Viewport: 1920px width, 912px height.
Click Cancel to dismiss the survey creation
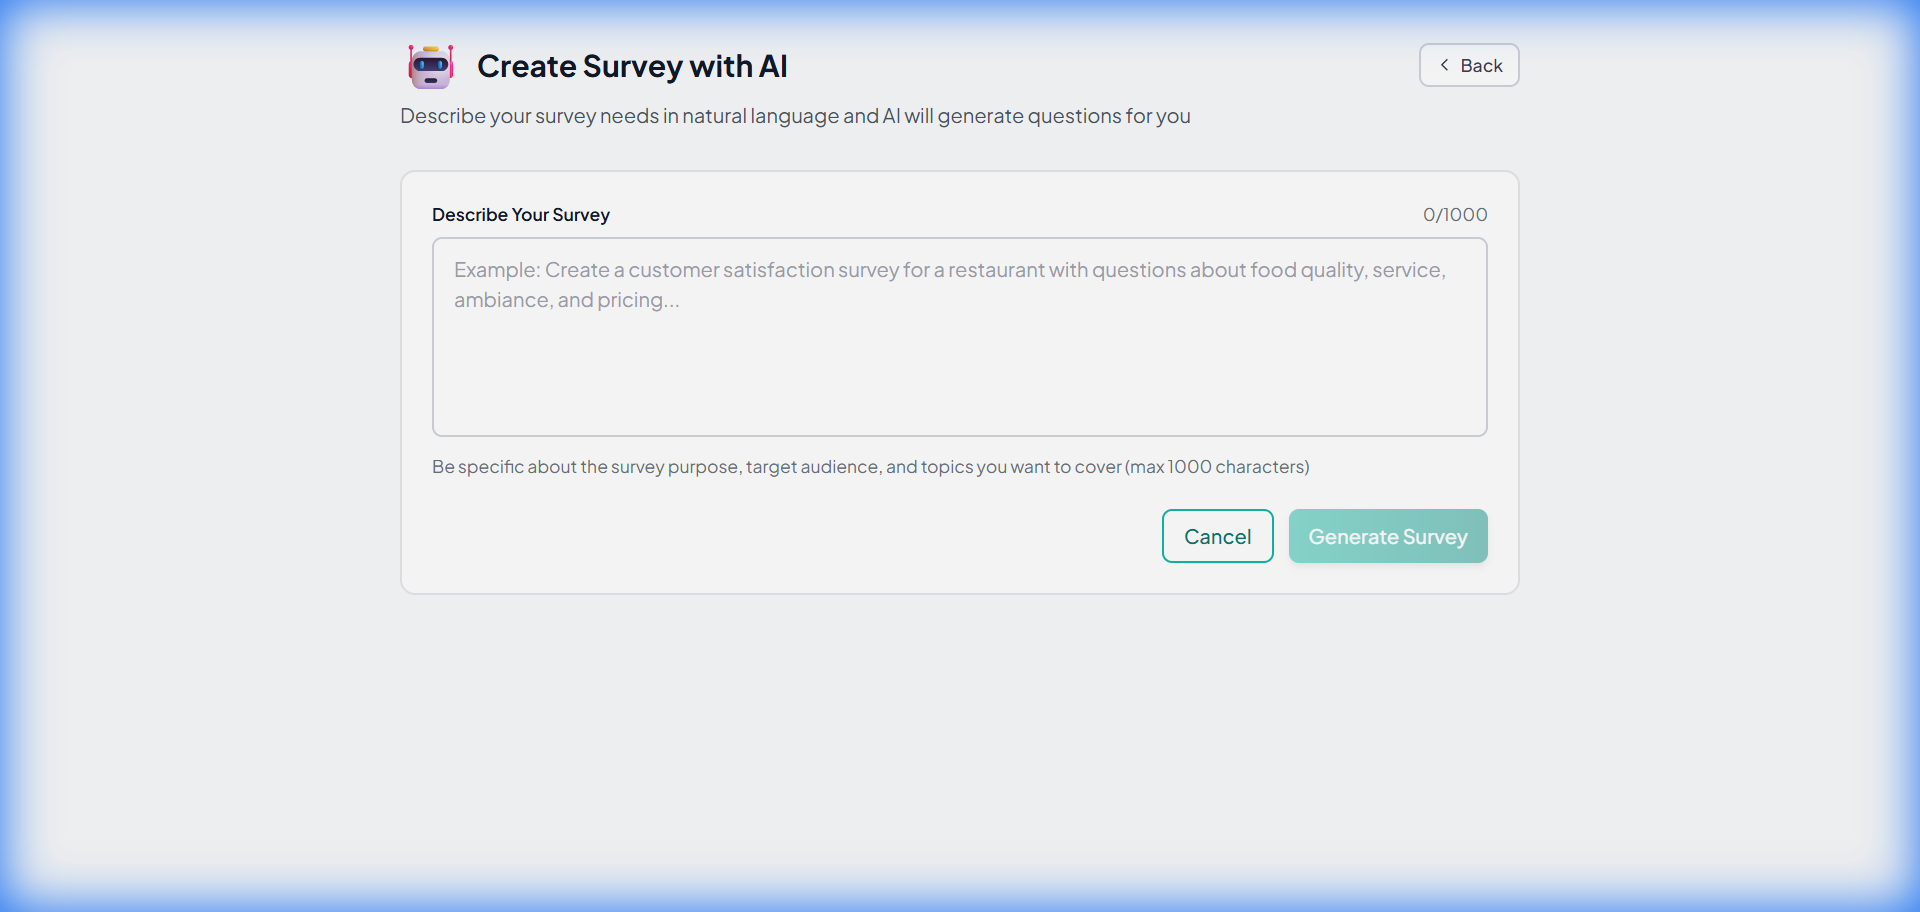(1216, 536)
